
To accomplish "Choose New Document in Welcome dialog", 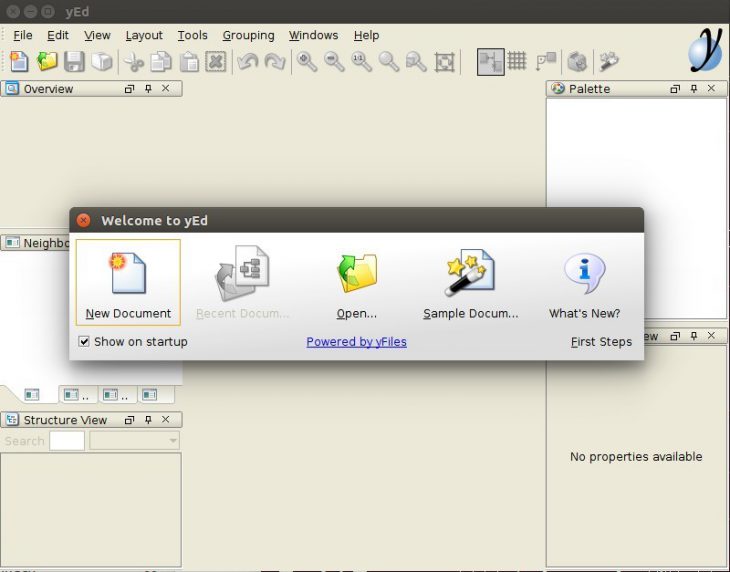I will pos(128,283).
